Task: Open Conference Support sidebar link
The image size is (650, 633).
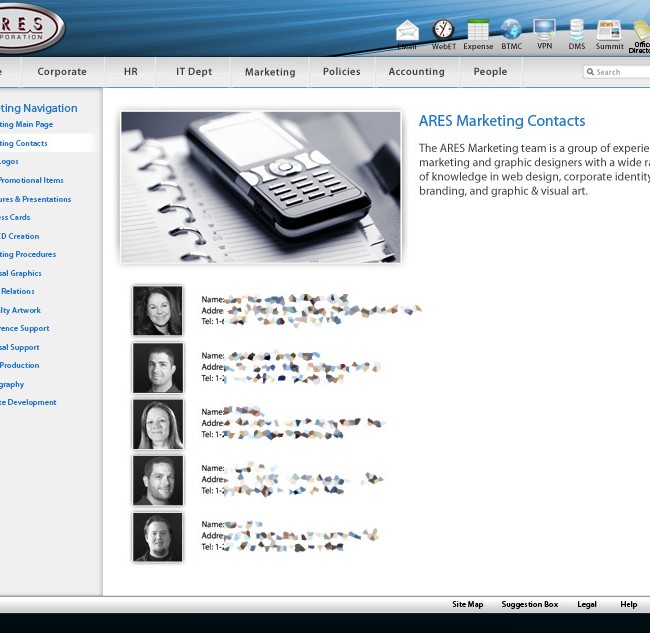Action: (24, 328)
